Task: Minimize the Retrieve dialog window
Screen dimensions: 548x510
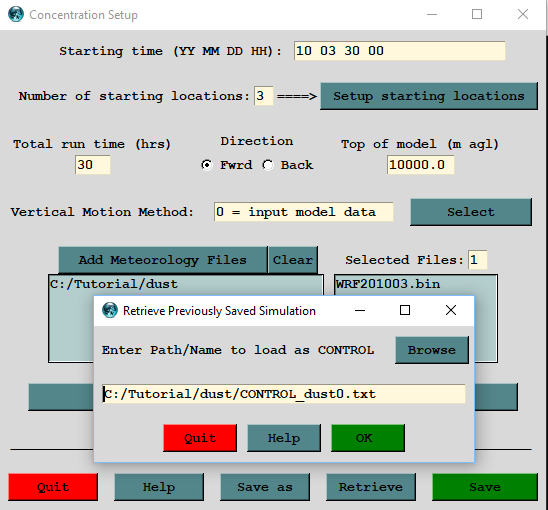Action: click(360, 310)
